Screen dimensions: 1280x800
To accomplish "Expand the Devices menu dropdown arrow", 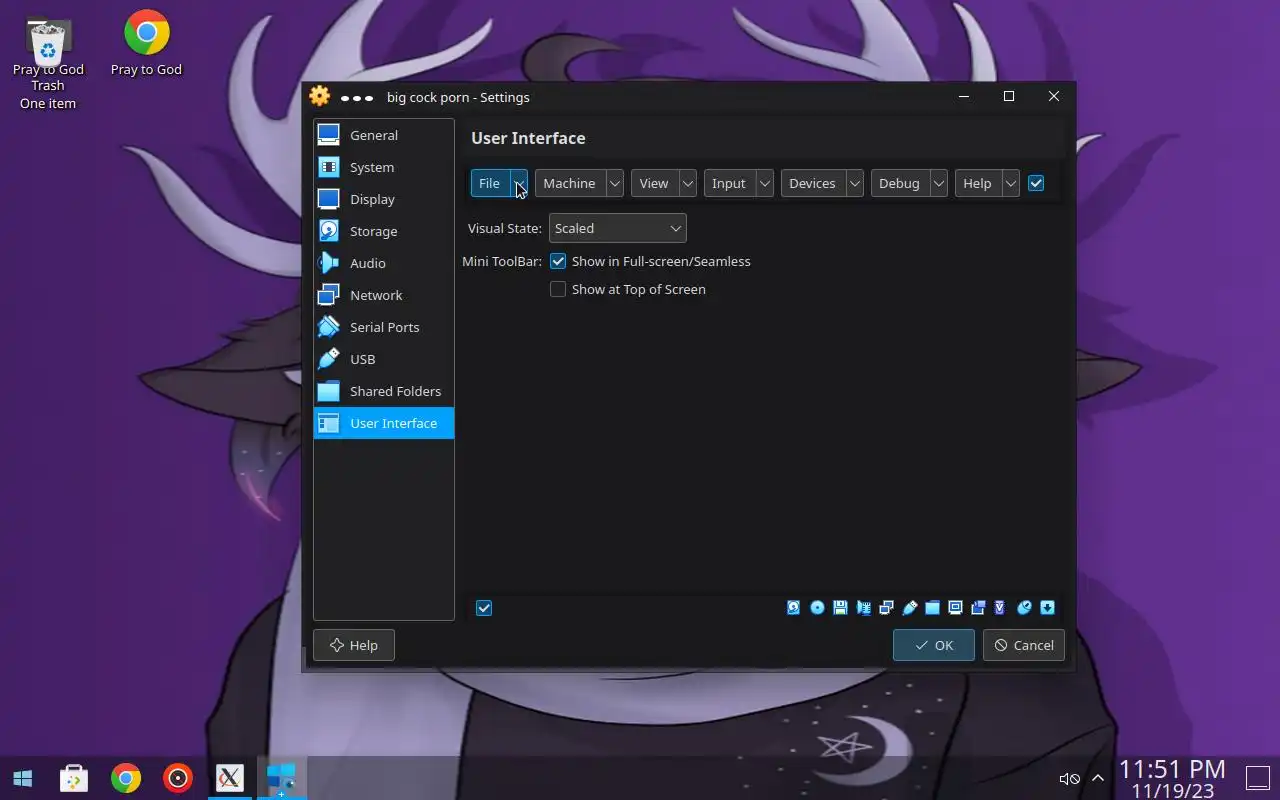I will tap(855, 183).
